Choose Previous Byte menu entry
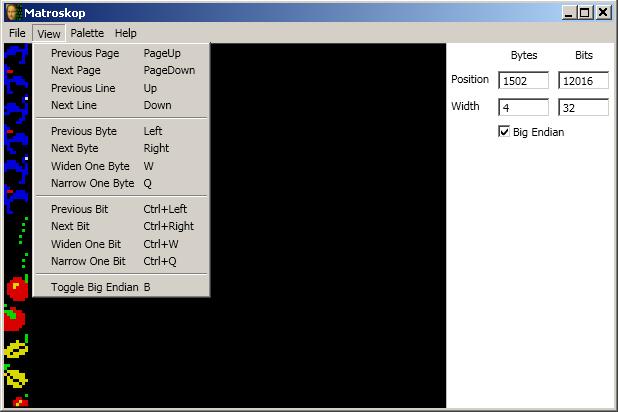This screenshot has height=412, width=618. pyautogui.click(x=122, y=131)
